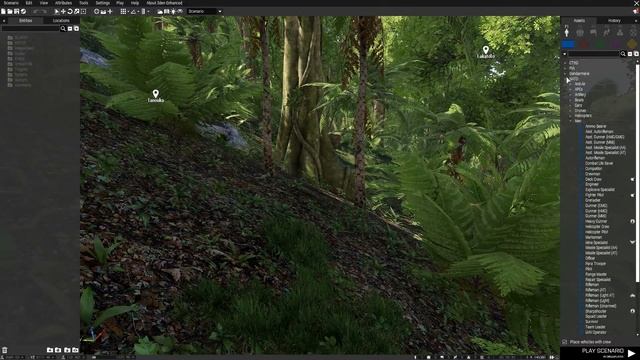Toggle the flashlight lamp icon

tap(173, 11)
